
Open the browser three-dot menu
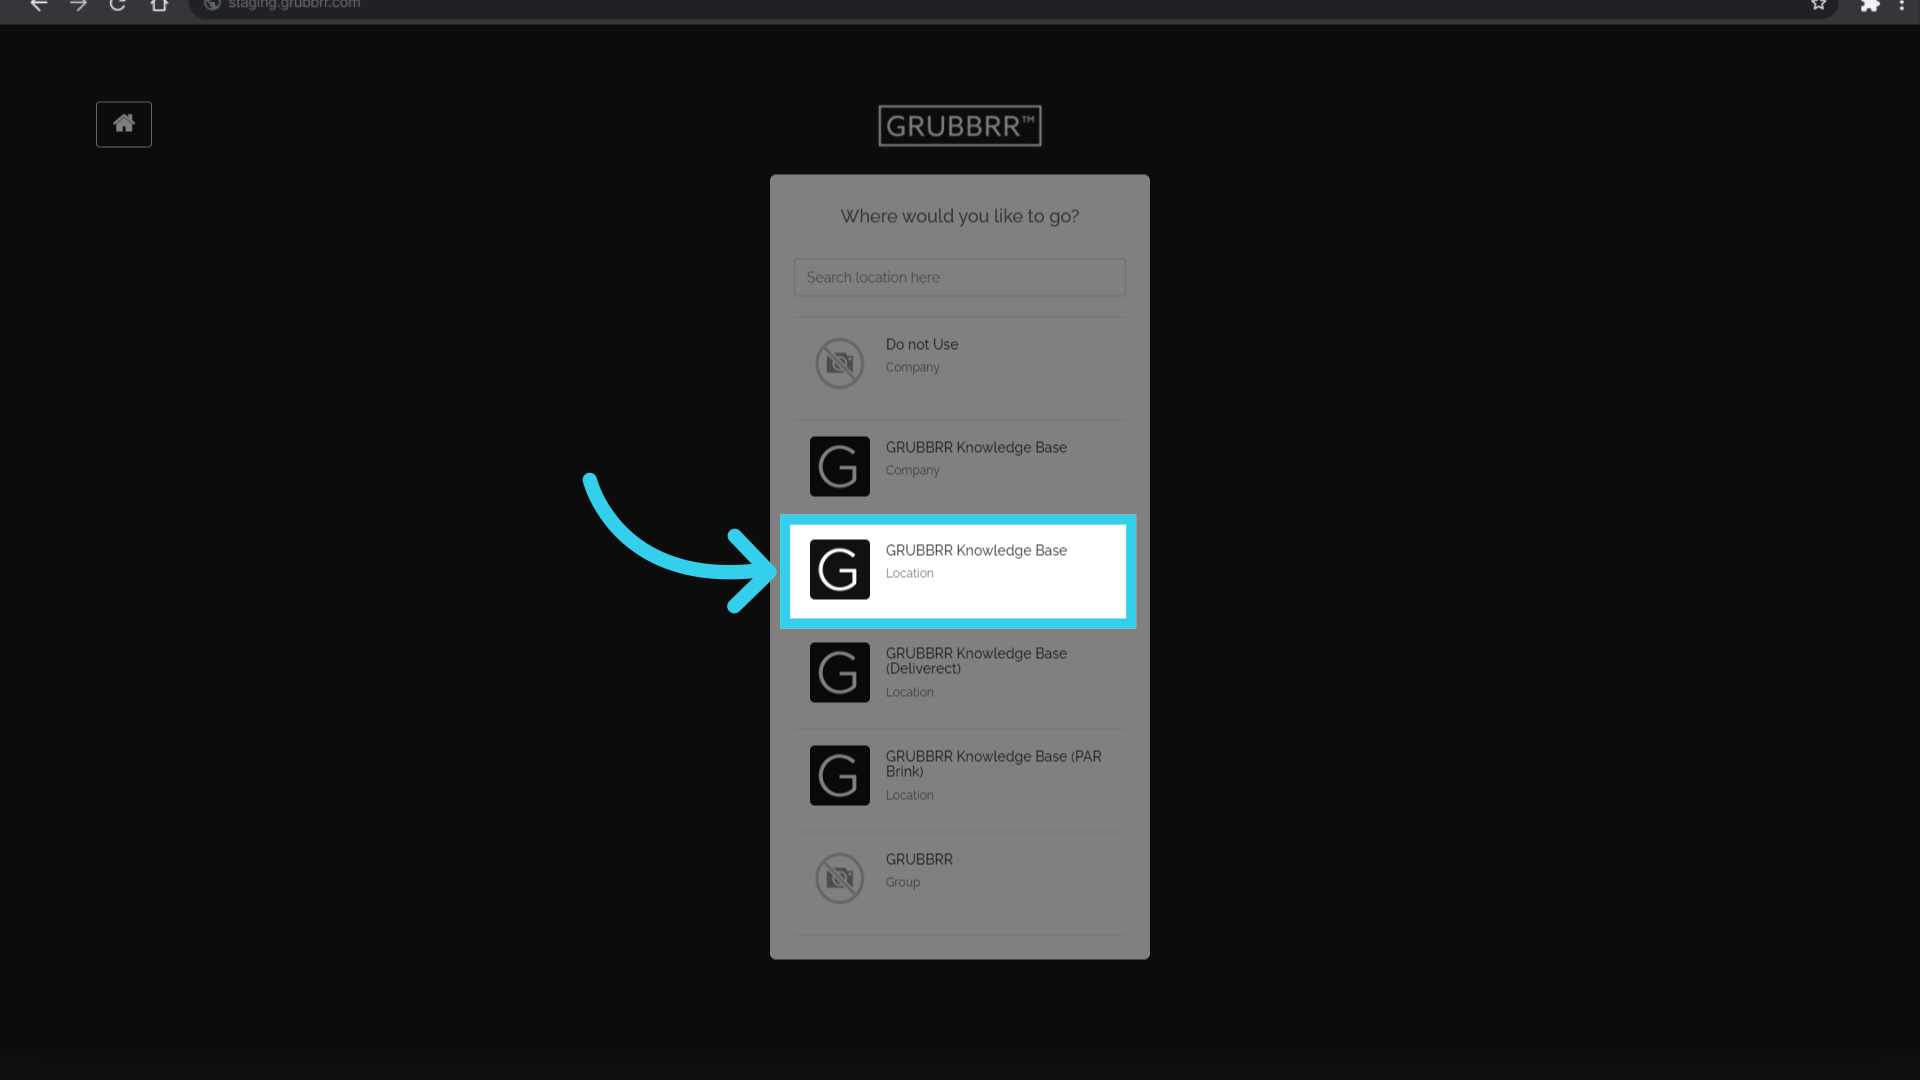pos(1902,5)
